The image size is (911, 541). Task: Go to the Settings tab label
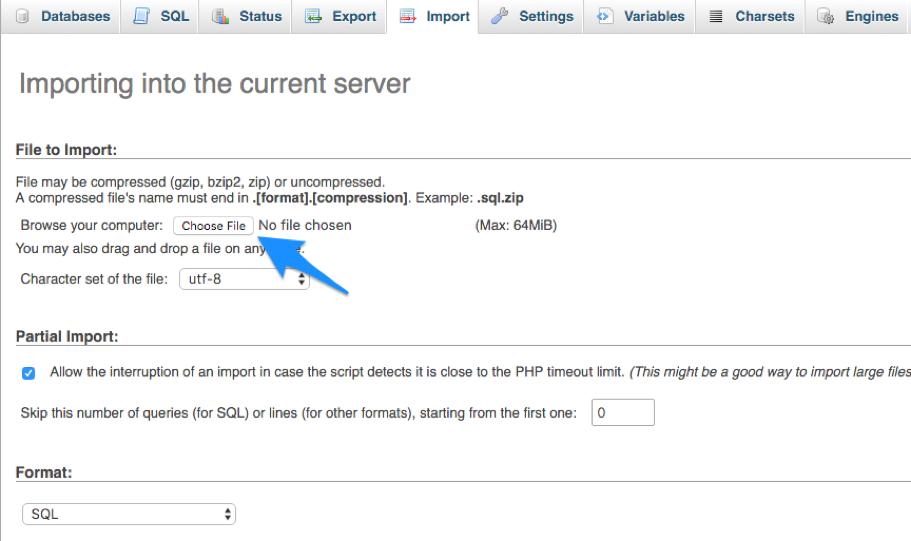point(546,17)
